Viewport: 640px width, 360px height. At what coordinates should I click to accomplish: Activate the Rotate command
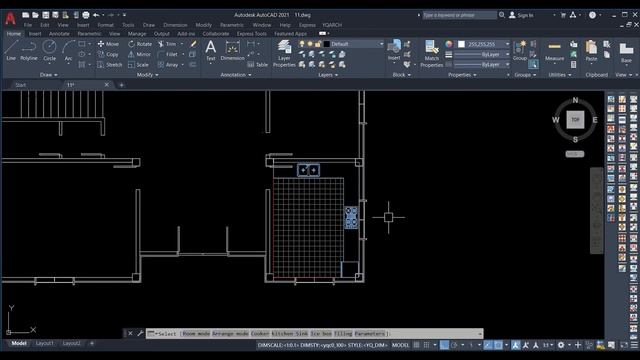pyautogui.click(x=140, y=44)
